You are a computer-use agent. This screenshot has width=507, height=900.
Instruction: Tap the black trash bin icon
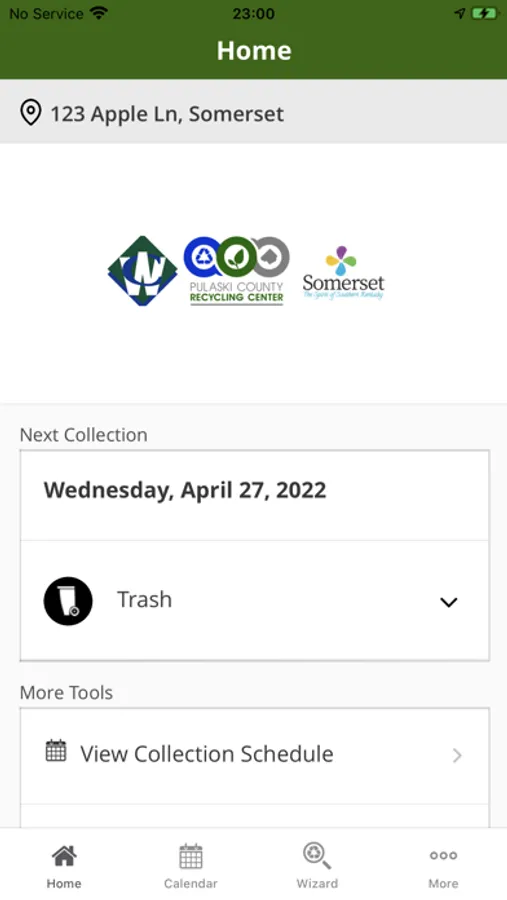pos(68,601)
